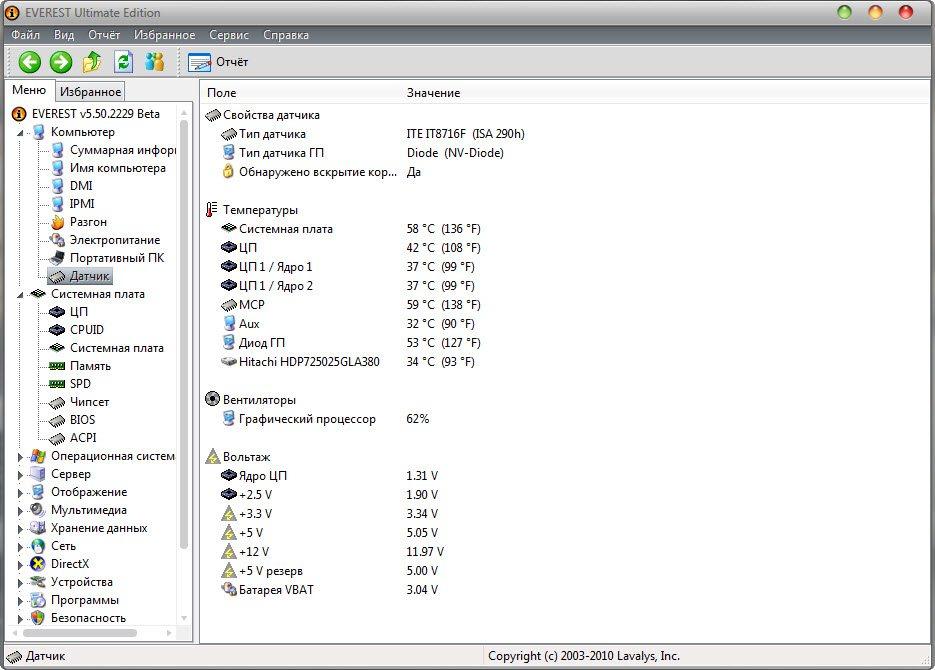Click the Безопасность shield icon
The image size is (935, 670).
point(38,618)
